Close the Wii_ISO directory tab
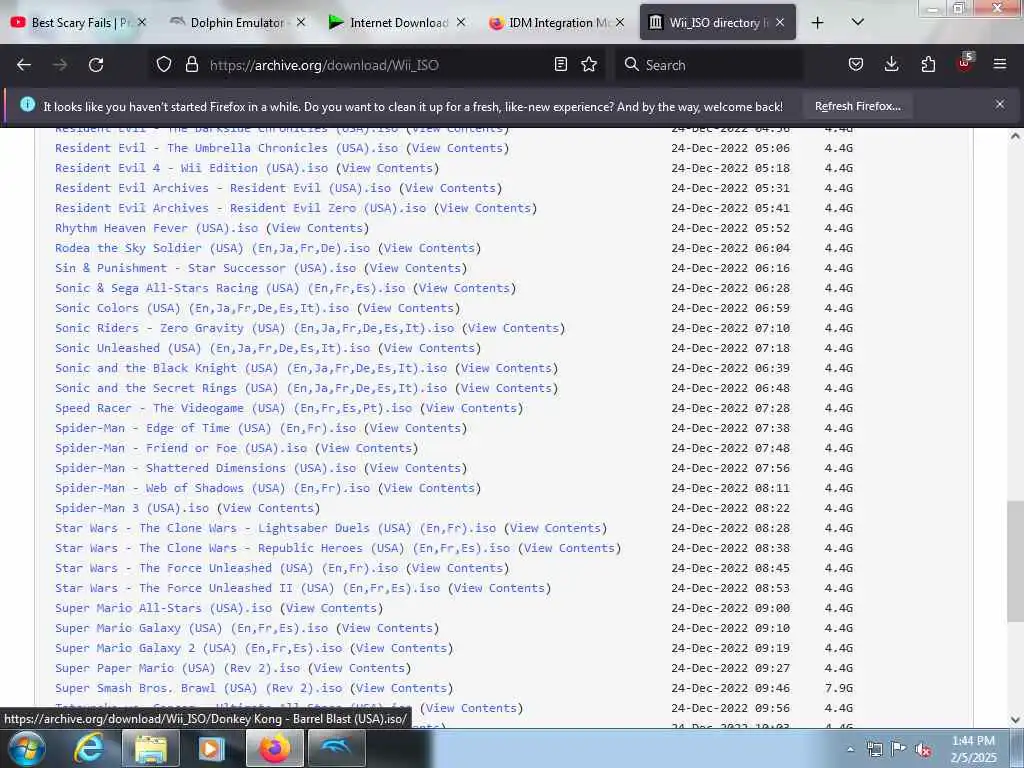 tap(780, 22)
